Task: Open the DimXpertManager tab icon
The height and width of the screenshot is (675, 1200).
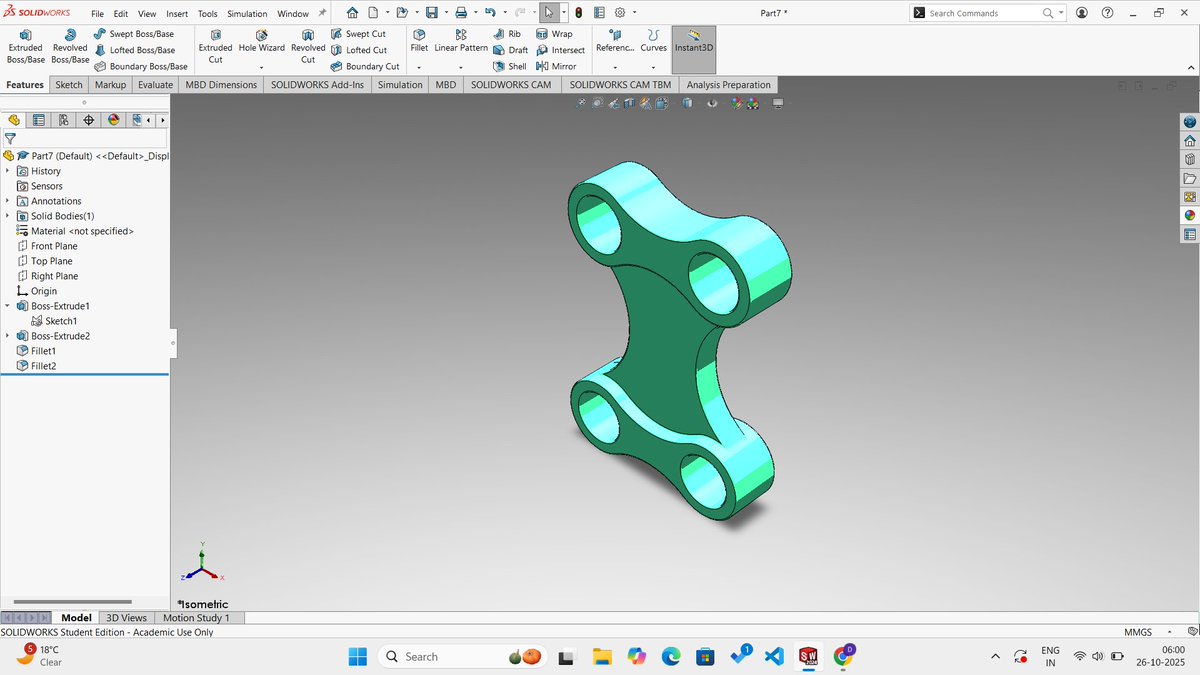Action: 88,120
